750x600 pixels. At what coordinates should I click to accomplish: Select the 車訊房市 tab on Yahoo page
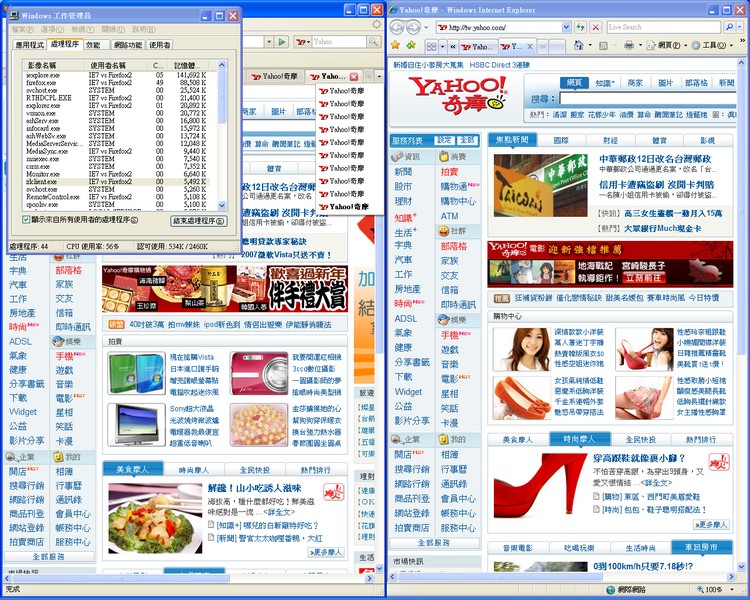coord(700,548)
